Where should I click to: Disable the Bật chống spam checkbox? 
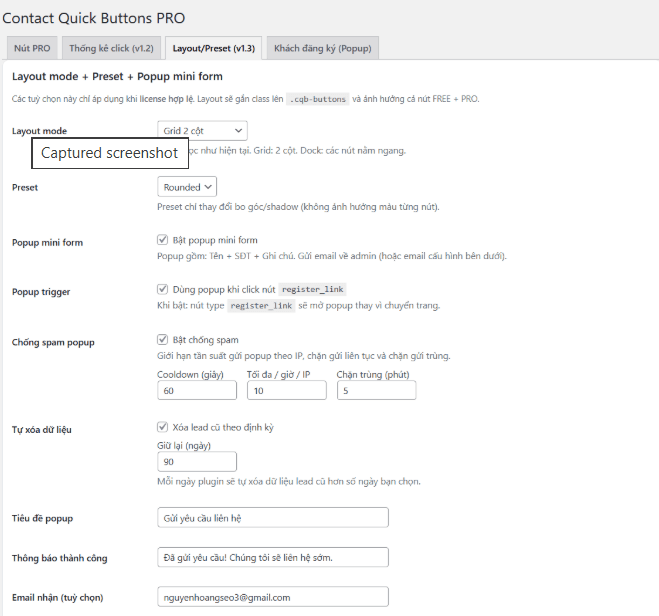coord(163,340)
